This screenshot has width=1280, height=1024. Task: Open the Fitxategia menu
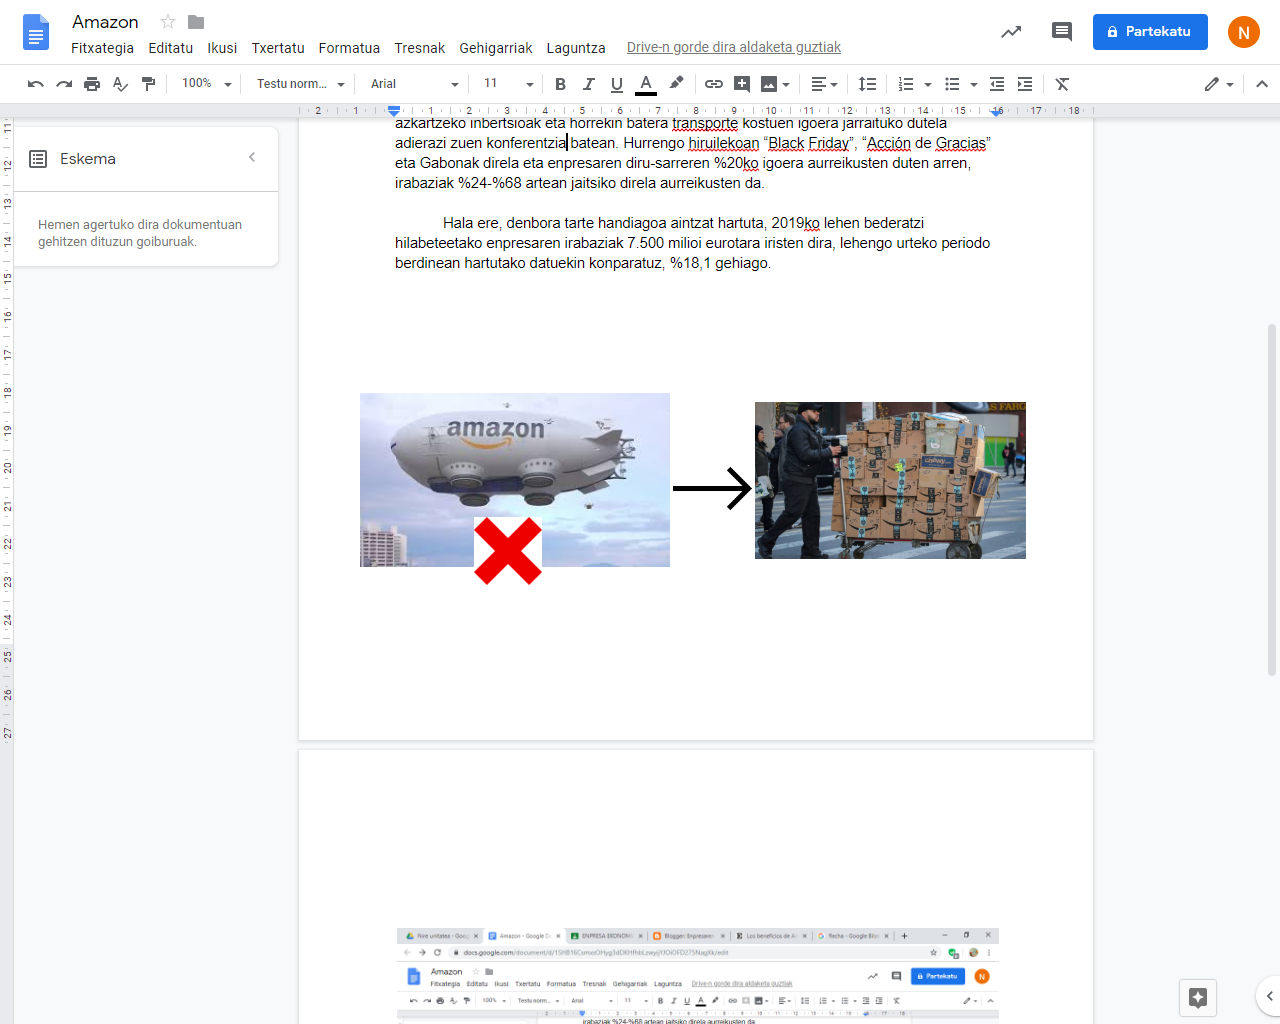[x=102, y=48]
